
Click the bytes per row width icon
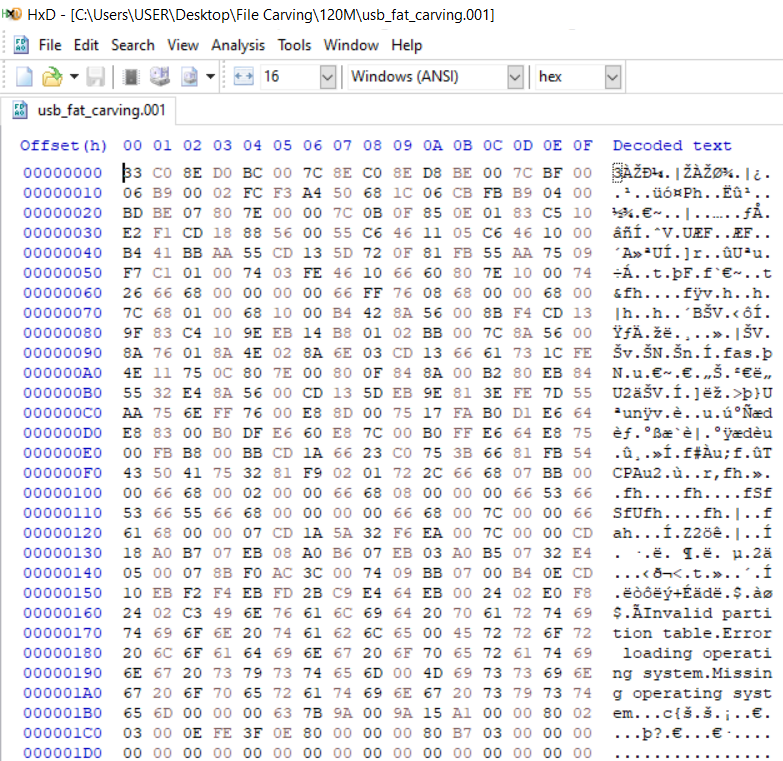(244, 77)
